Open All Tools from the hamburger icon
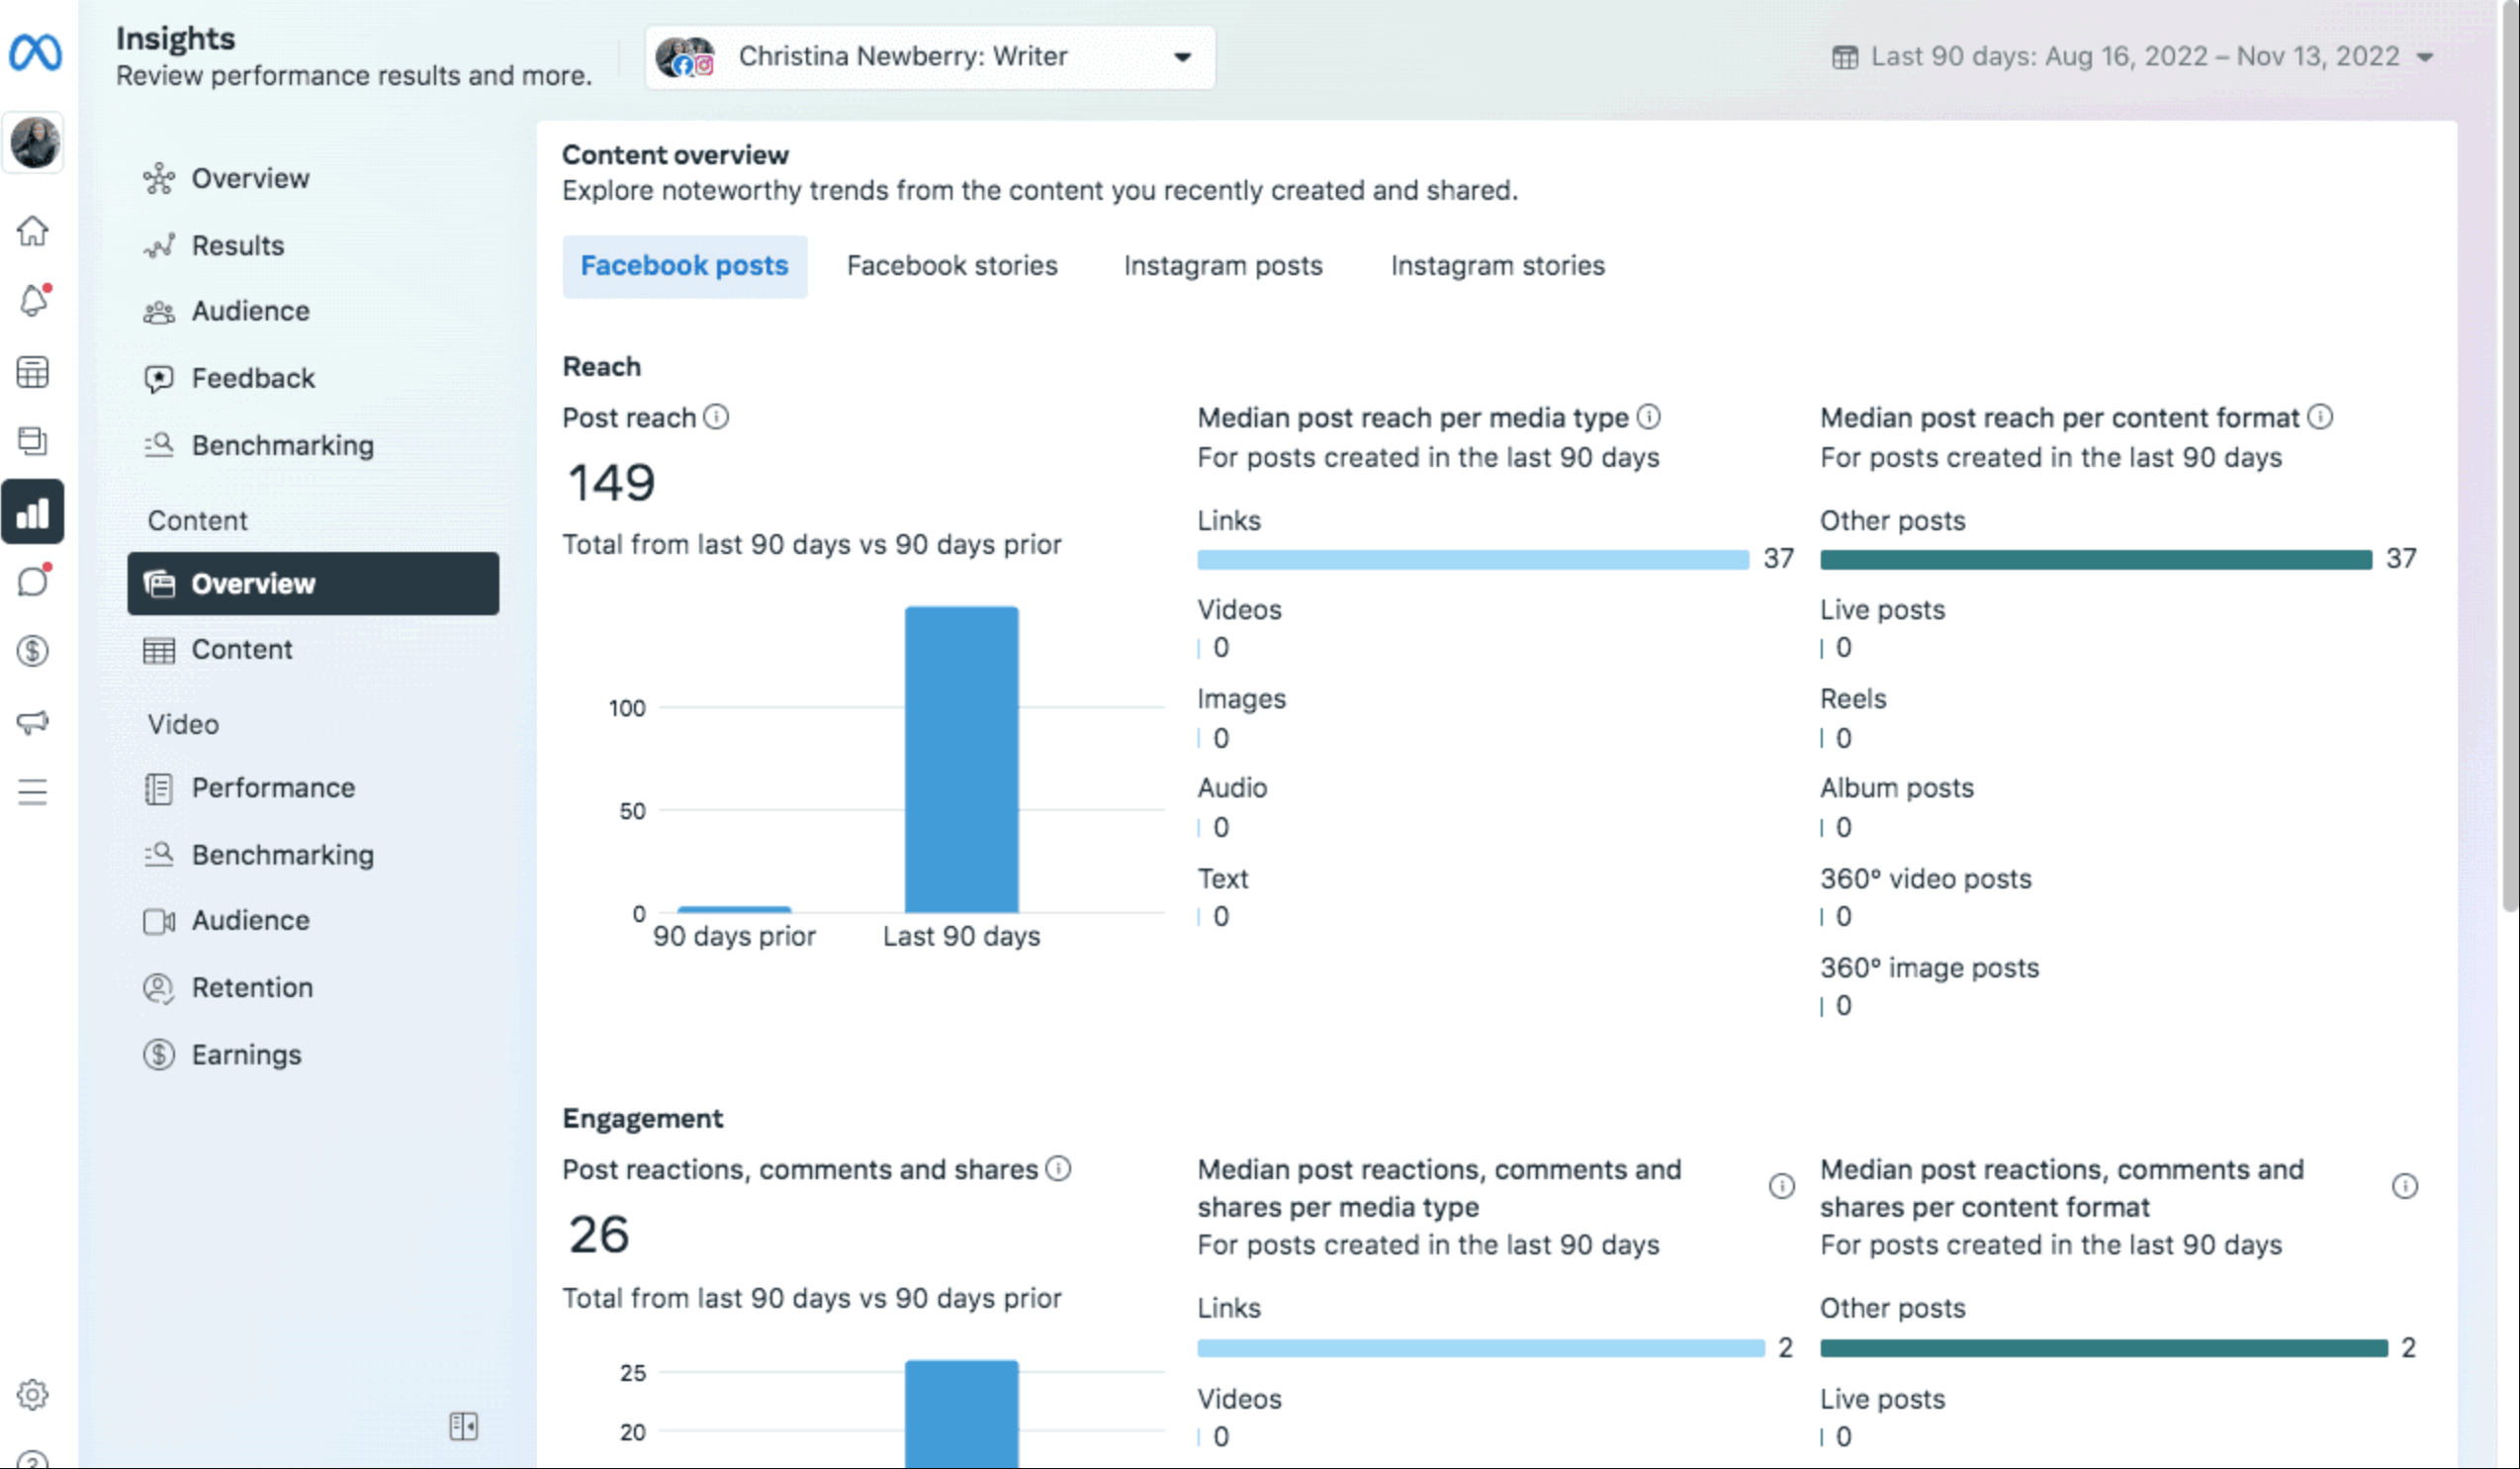2520x1469 pixels. (33, 792)
